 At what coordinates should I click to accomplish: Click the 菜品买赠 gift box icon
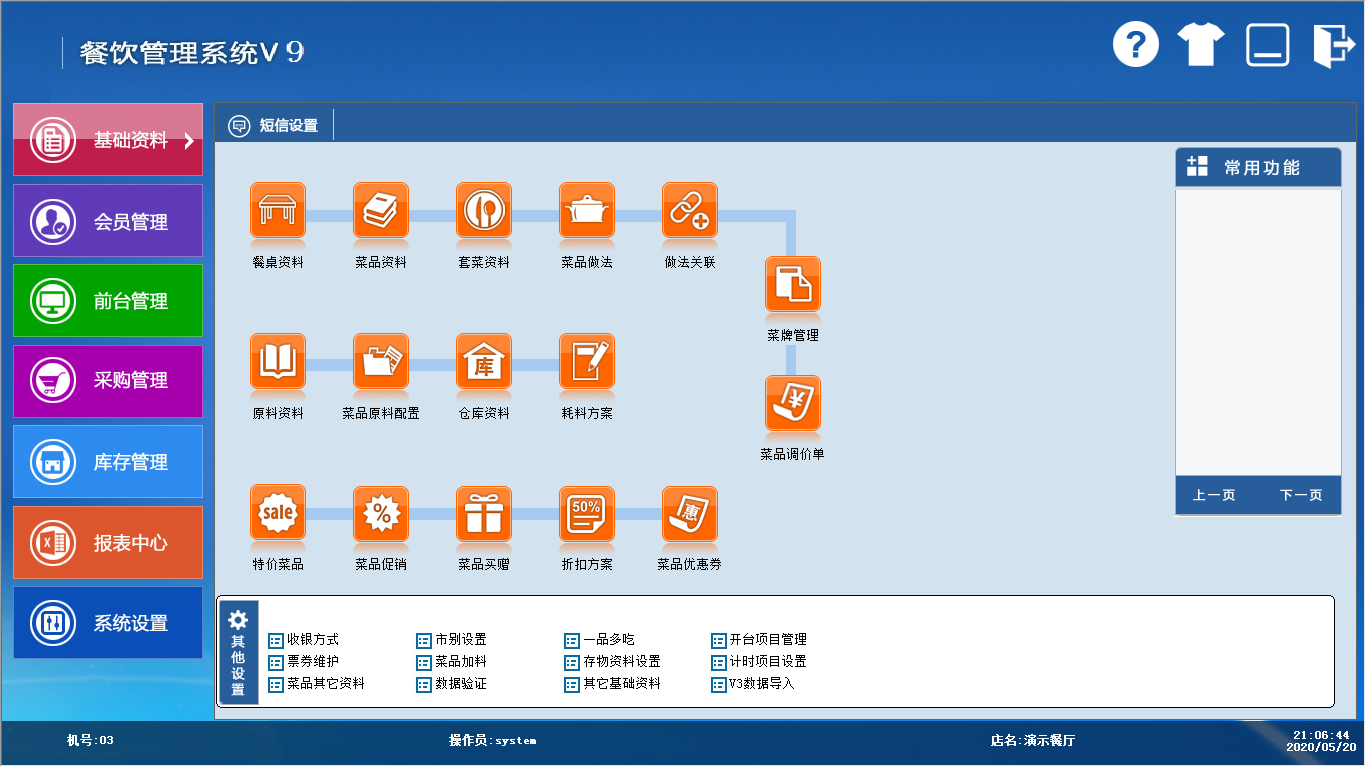484,513
